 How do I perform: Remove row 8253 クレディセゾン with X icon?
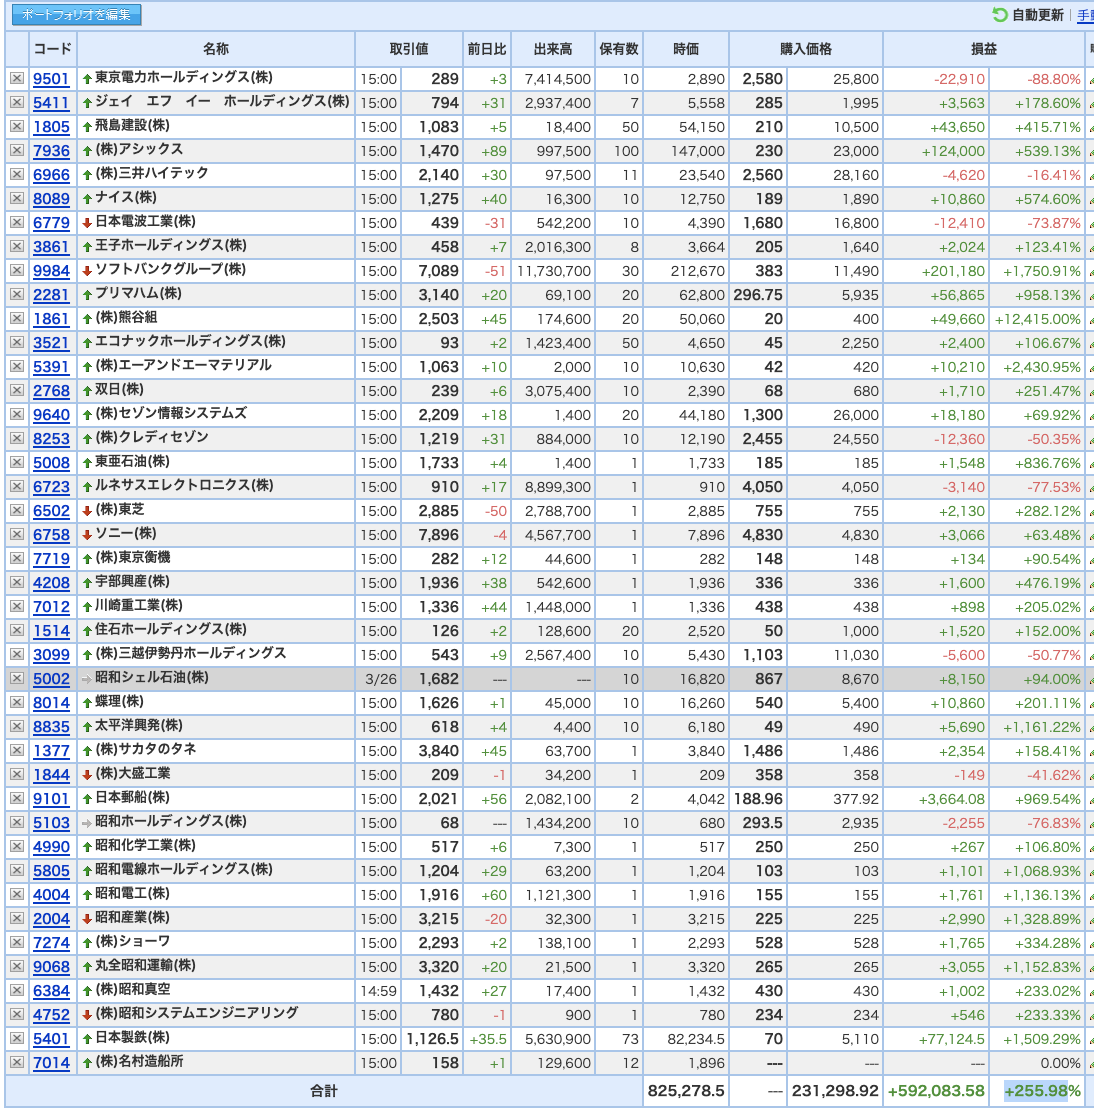(x=17, y=439)
